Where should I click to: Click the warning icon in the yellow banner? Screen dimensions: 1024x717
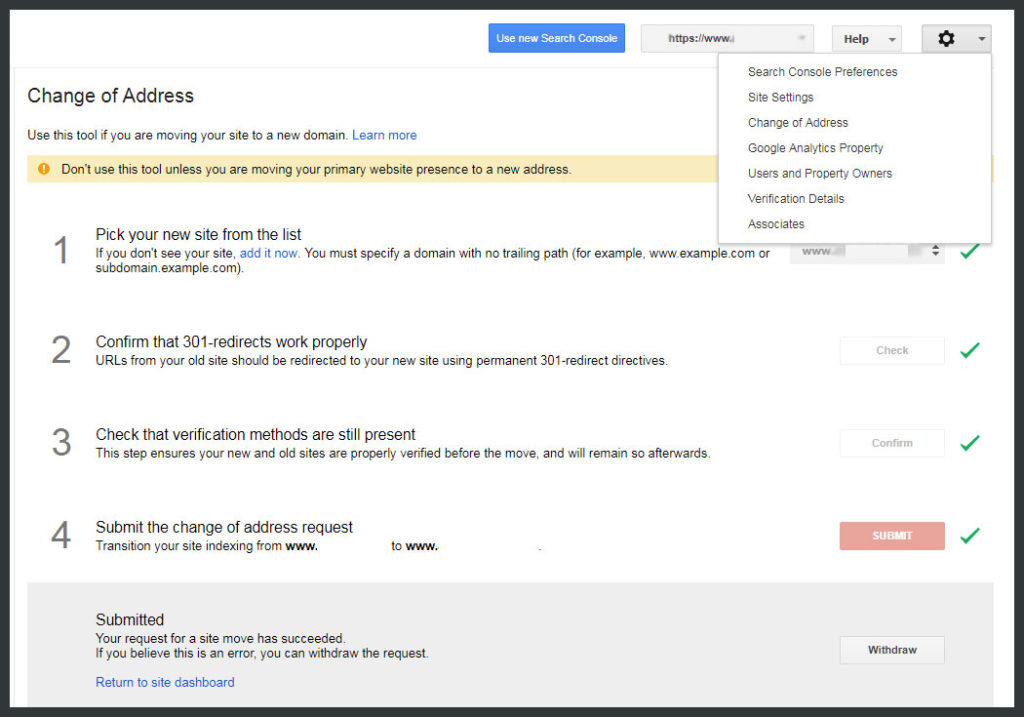click(42, 169)
